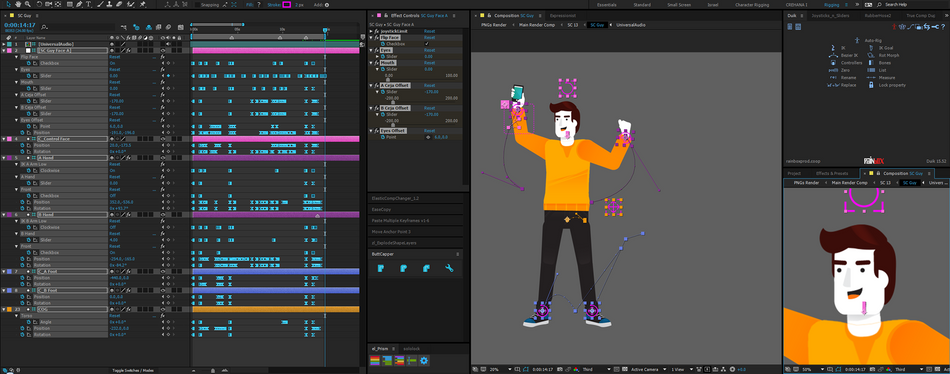Click the Duik Bezier IK button
The image size is (950, 374).
(x=845, y=55)
